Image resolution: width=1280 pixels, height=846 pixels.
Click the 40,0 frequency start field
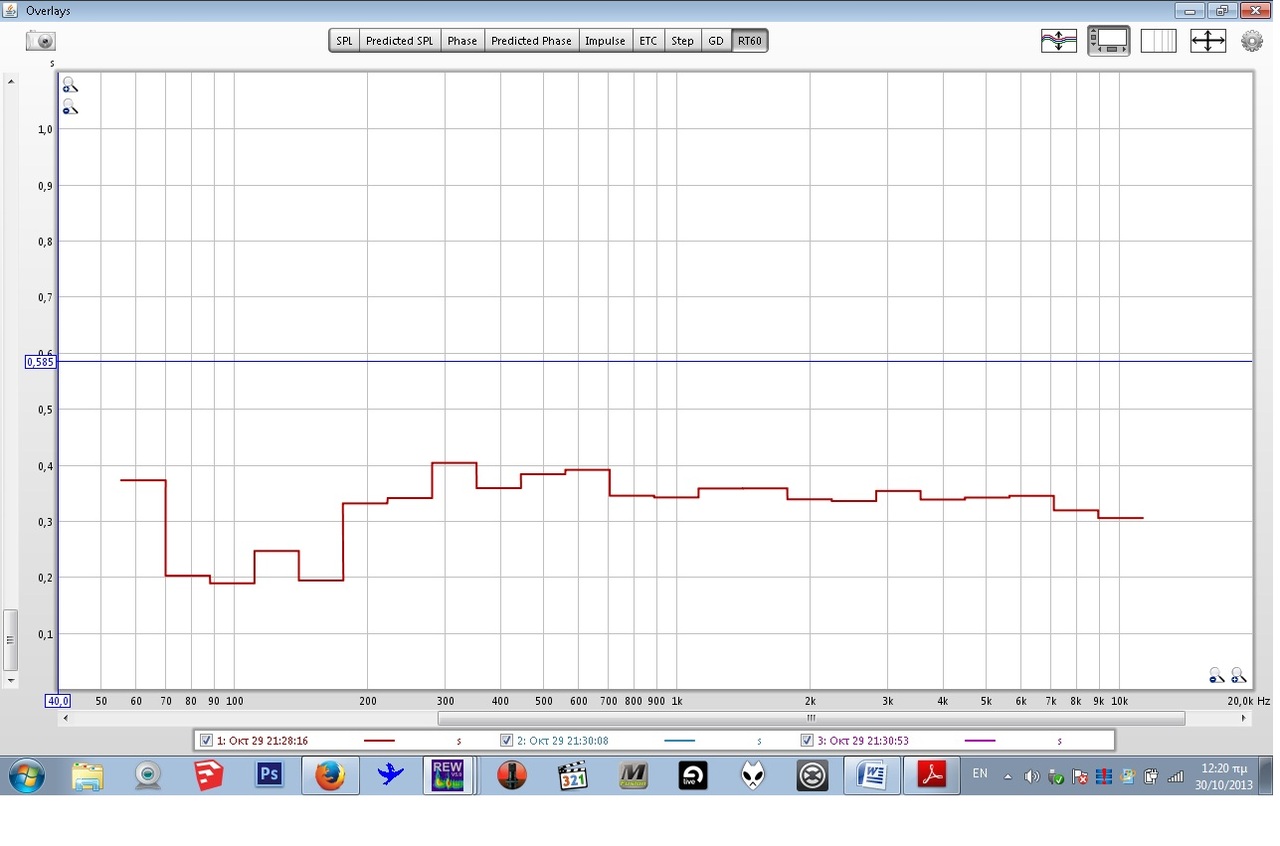[58, 701]
